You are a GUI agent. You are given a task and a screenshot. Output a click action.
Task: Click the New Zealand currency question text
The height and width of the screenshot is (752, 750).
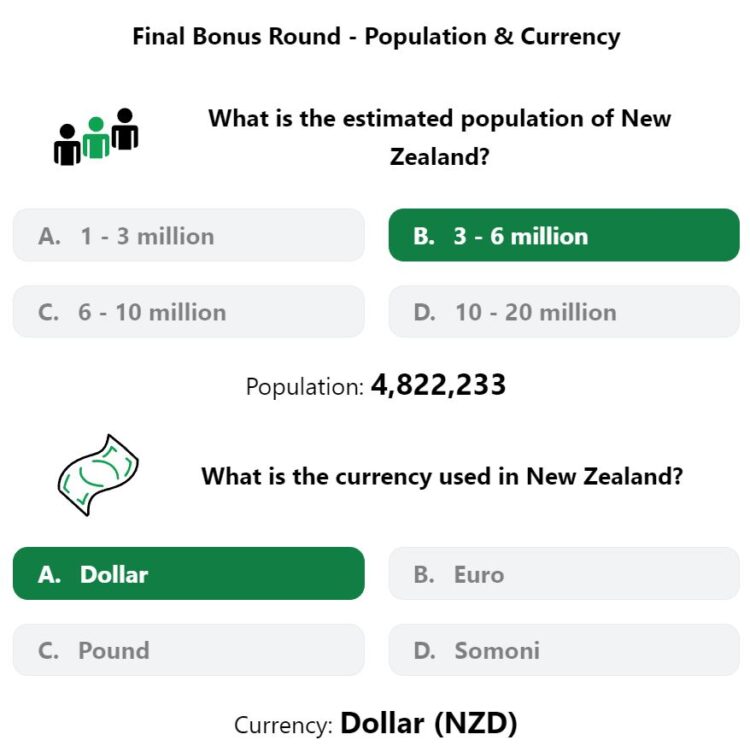pos(442,476)
